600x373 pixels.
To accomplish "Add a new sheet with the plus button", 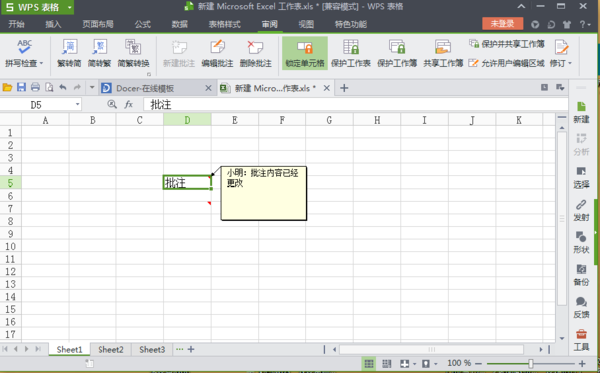I will point(191,349).
